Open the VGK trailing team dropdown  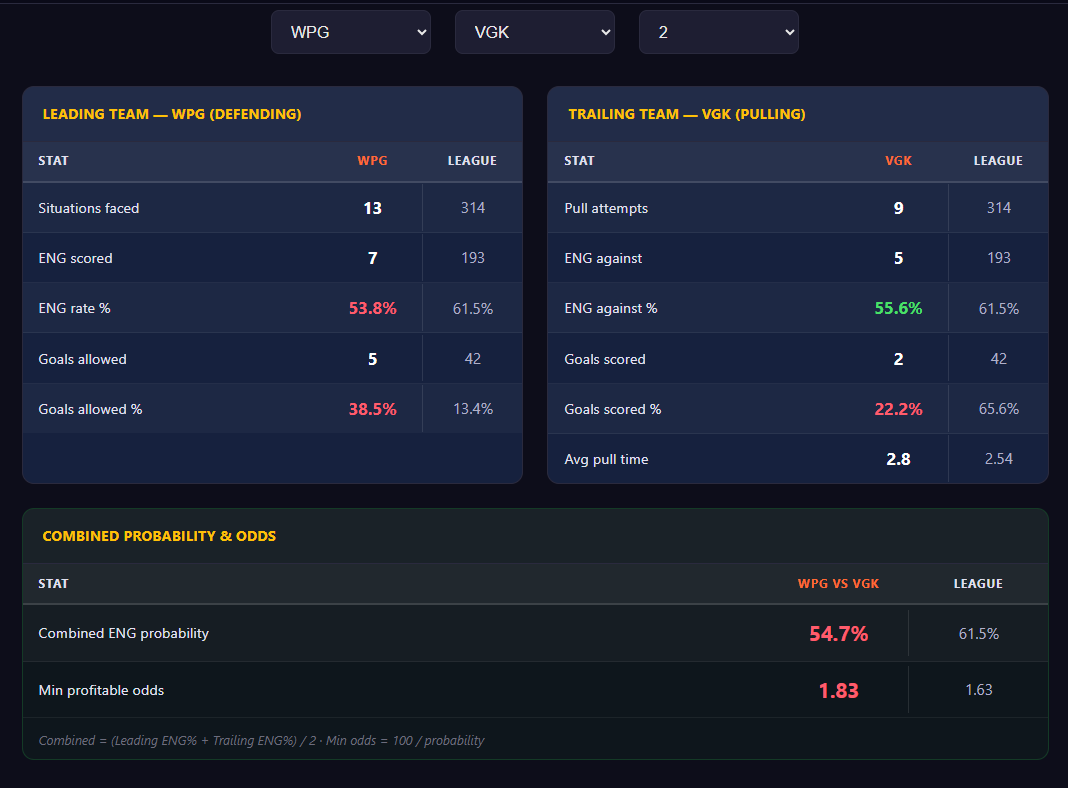pos(535,32)
